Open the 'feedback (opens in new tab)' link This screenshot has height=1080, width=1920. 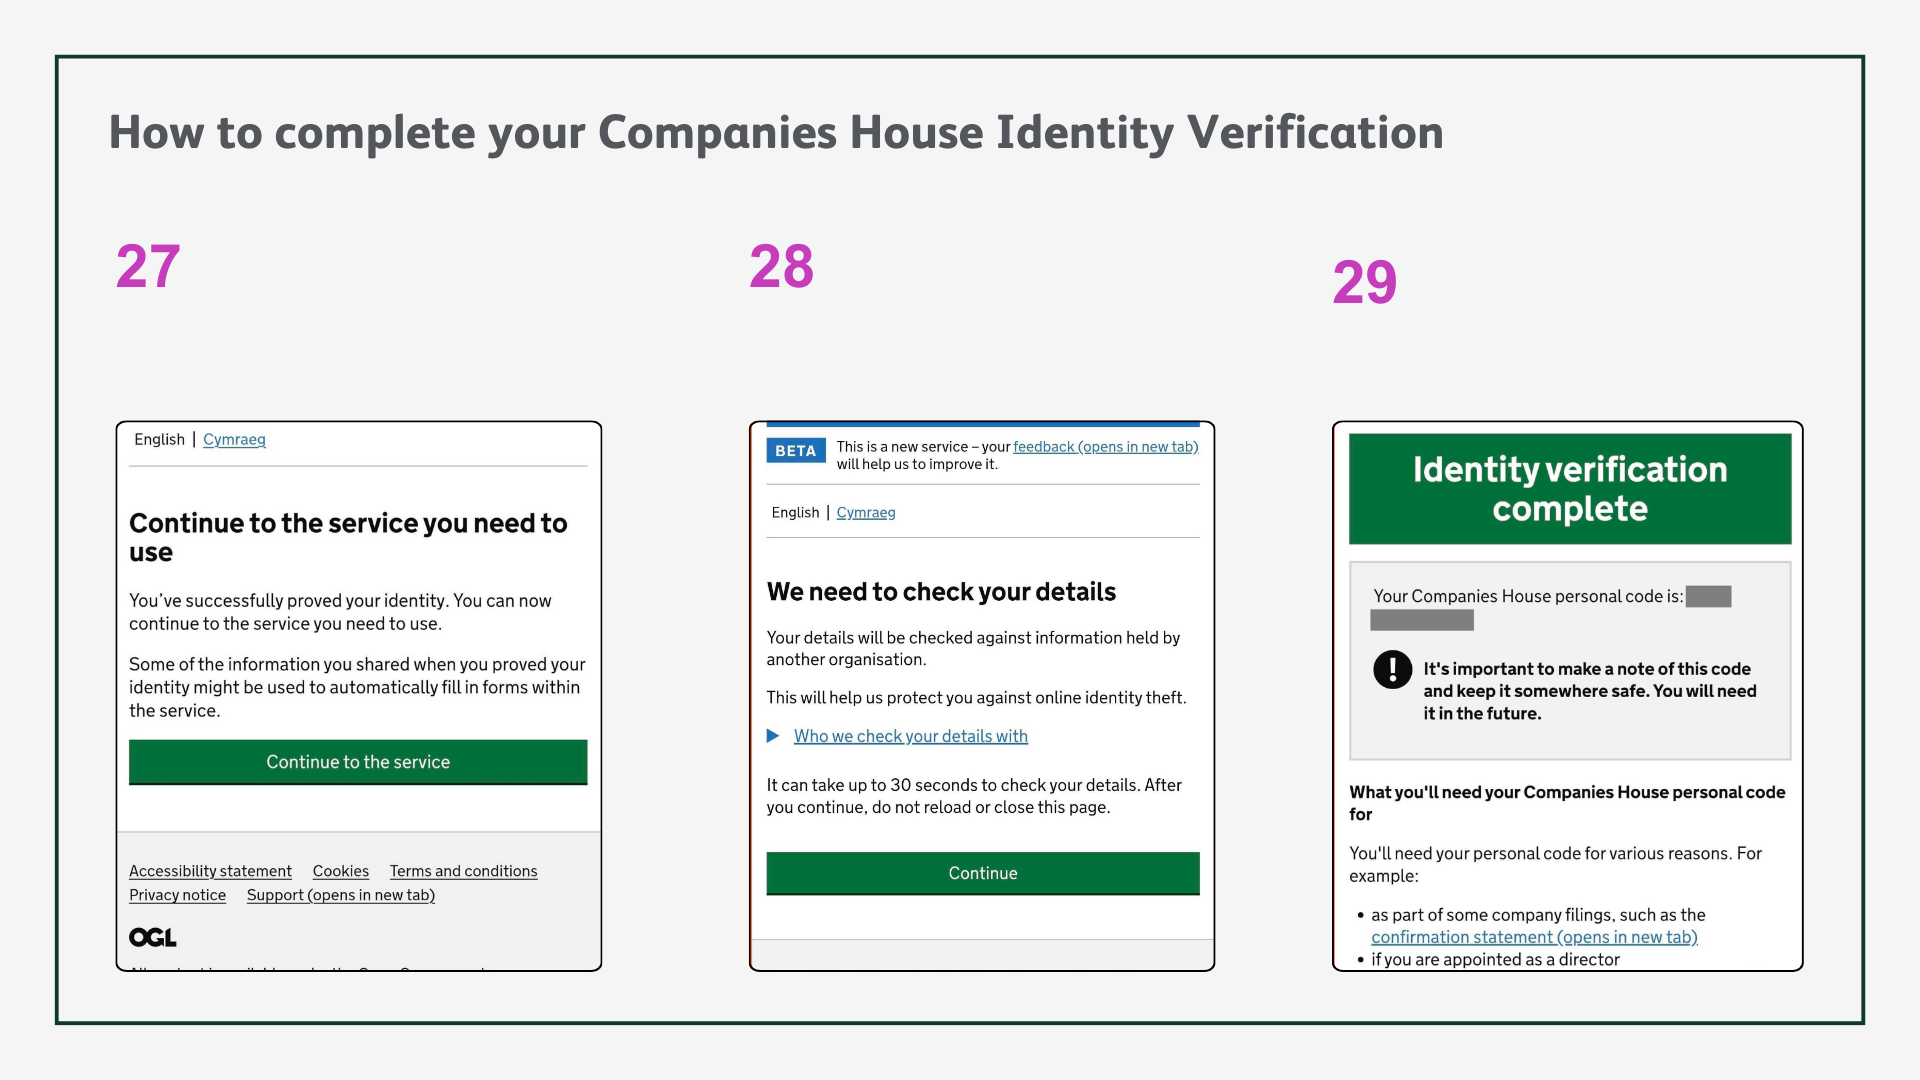click(x=1104, y=447)
